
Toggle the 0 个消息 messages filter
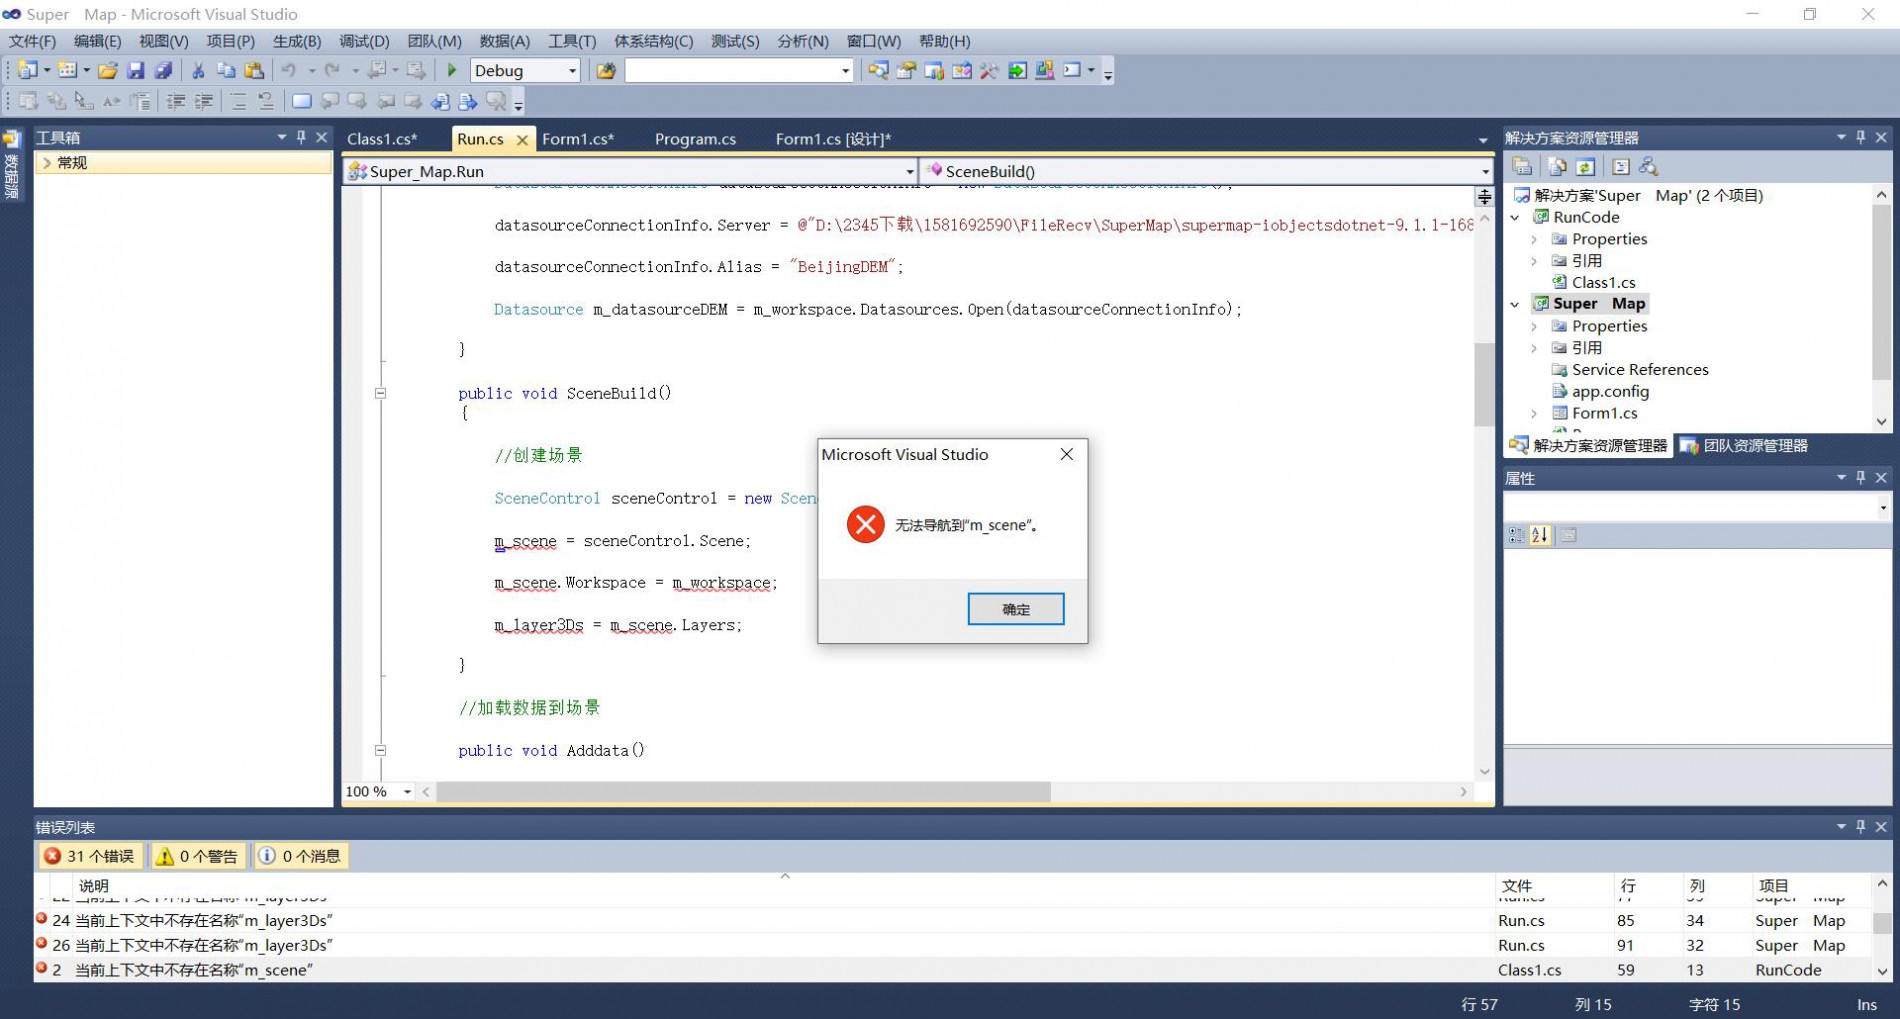point(300,856)
